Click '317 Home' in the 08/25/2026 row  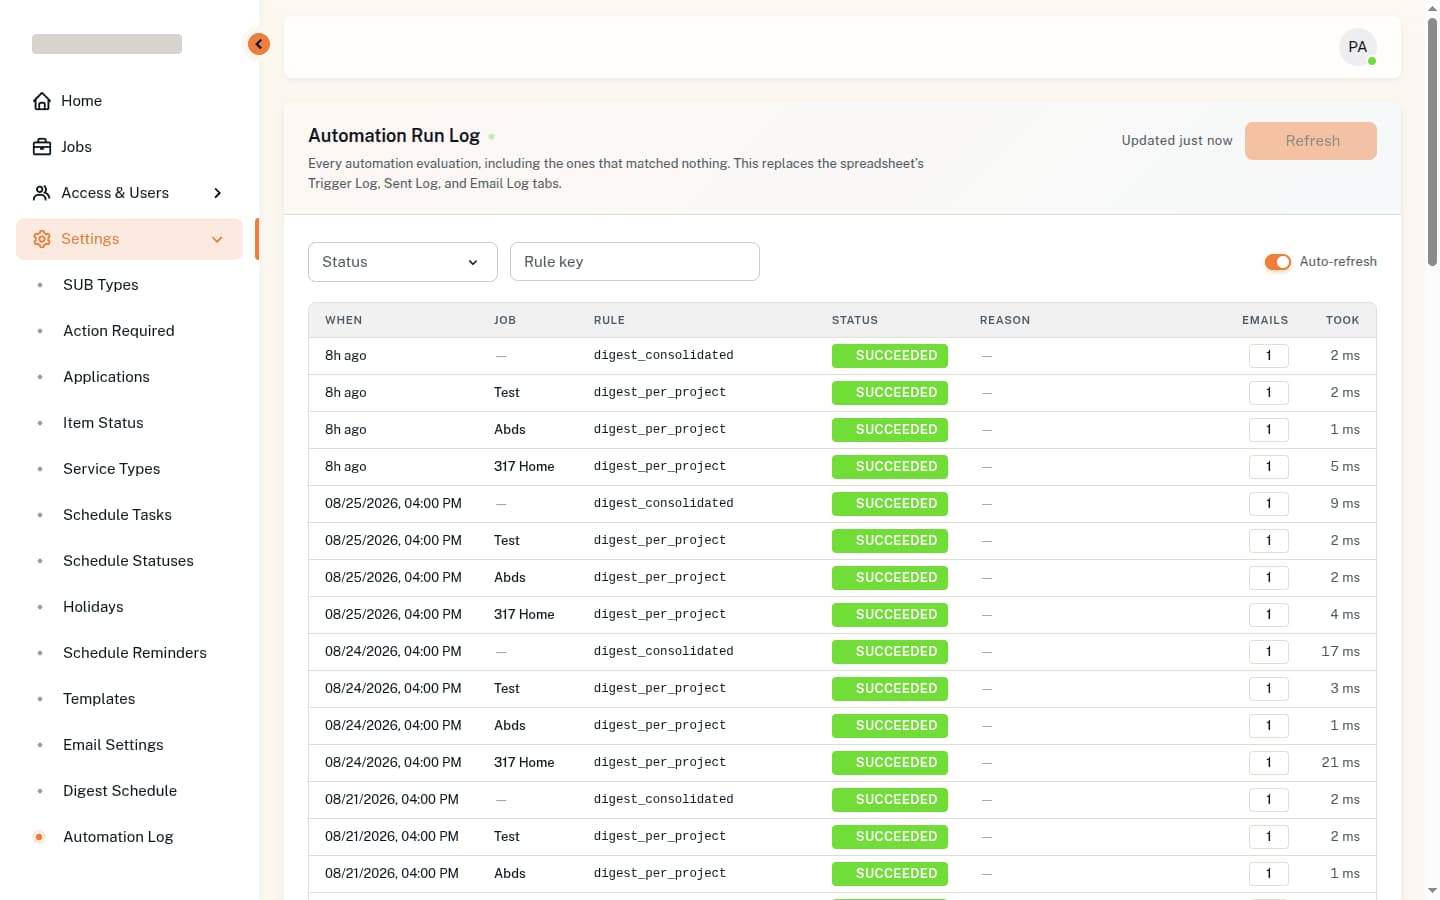pos(524,615)
